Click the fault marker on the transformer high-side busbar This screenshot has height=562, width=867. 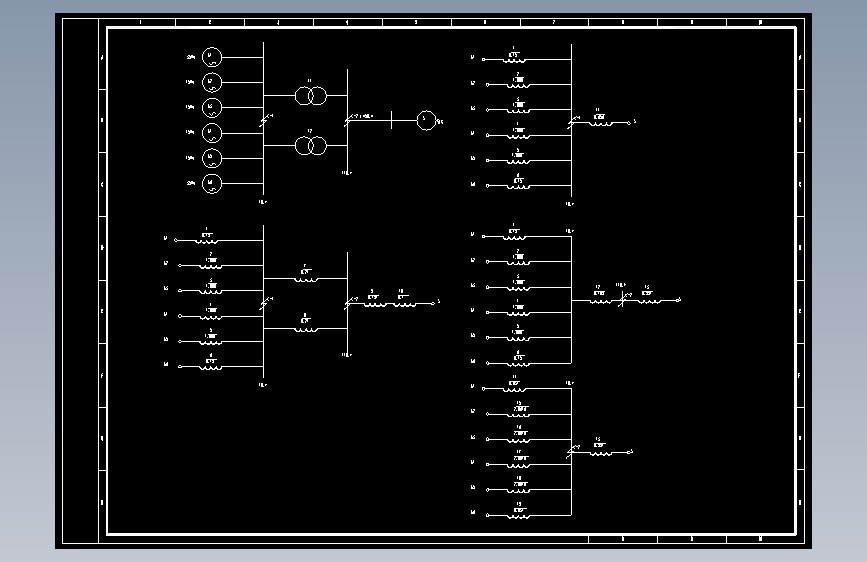click(350, 120)
